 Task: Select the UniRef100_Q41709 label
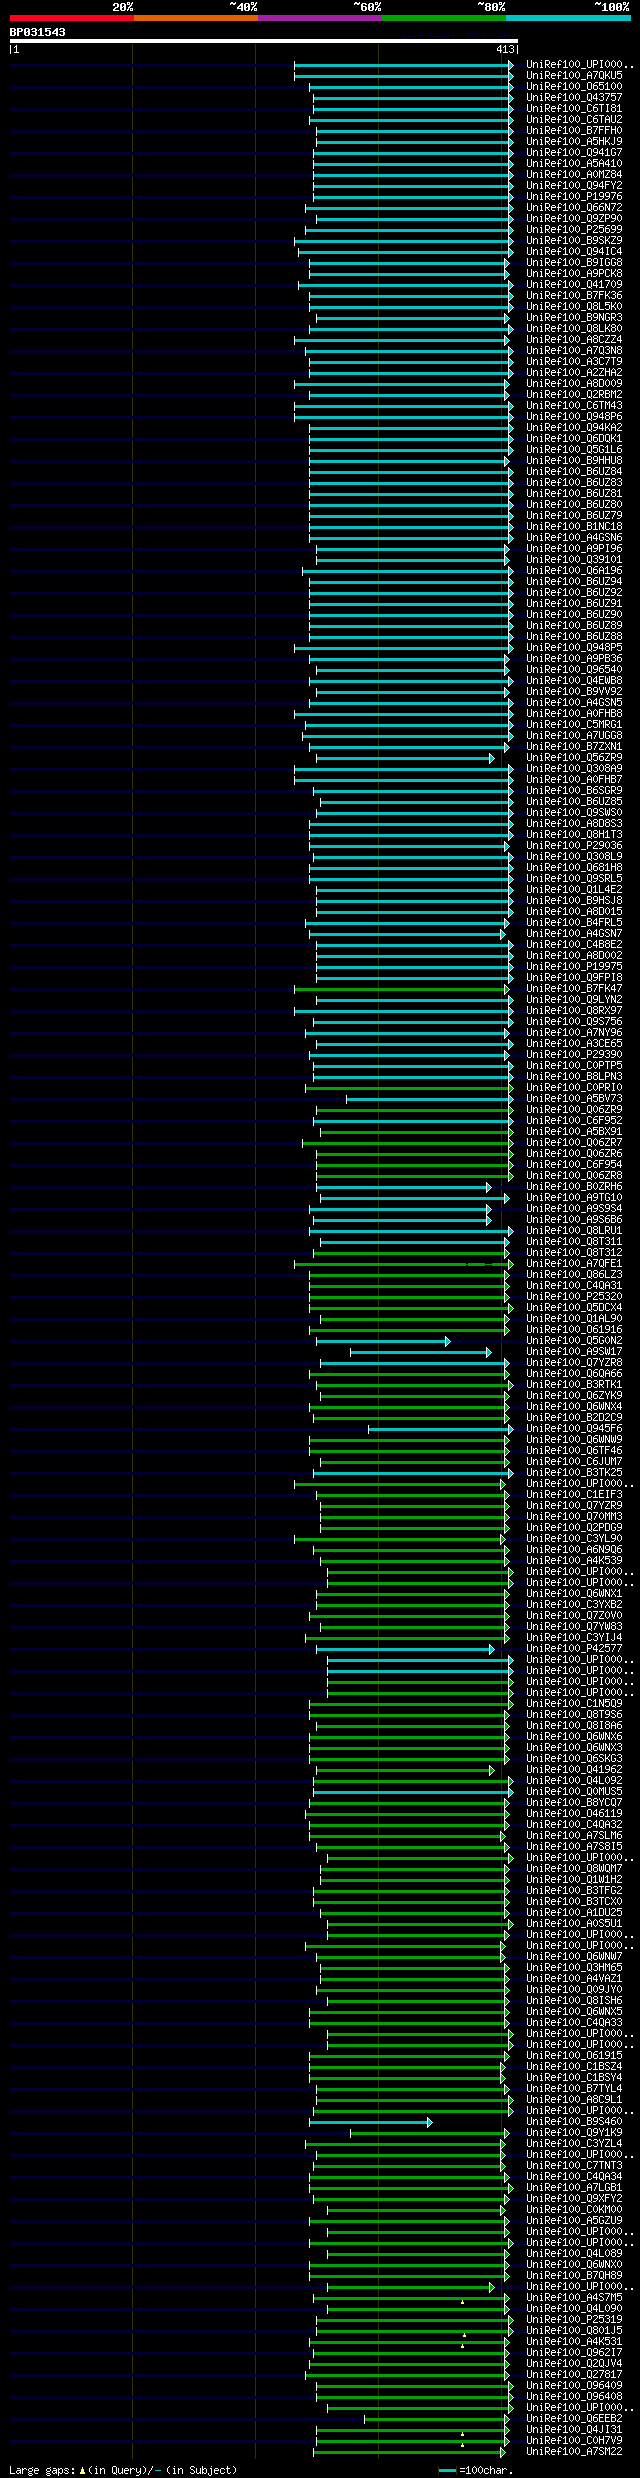pyautogui.click(x=574, y=284)
